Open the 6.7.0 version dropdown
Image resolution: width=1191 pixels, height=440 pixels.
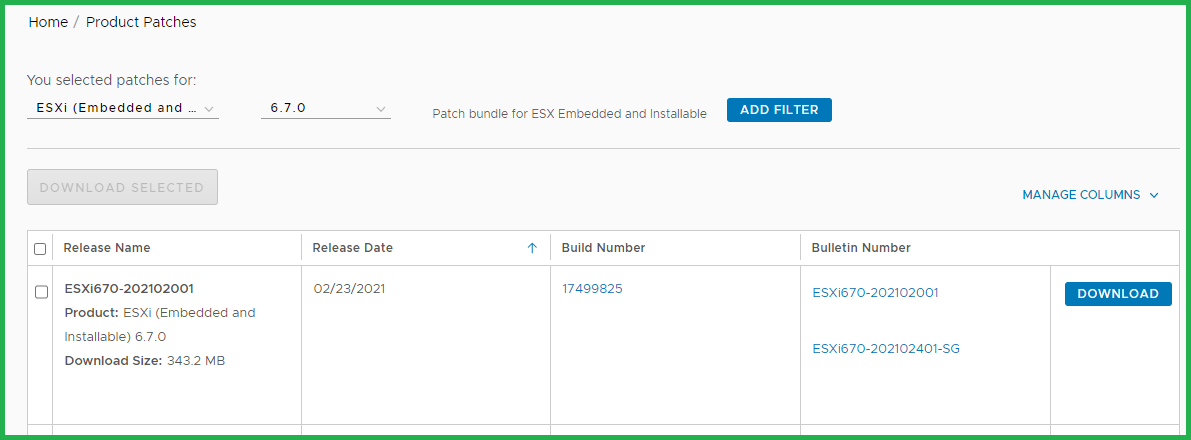(x=326, y=108)
